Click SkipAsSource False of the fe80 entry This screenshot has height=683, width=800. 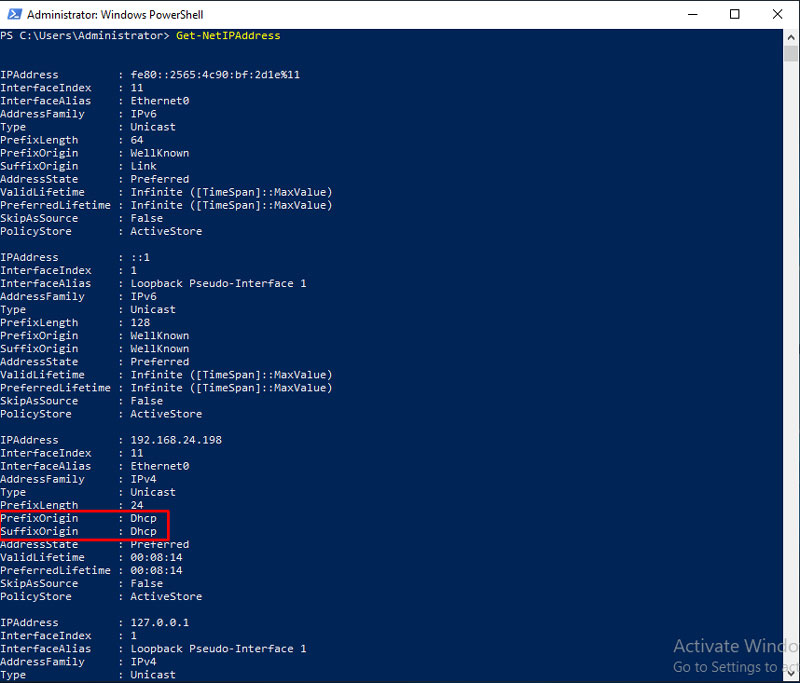coord(147,218)
